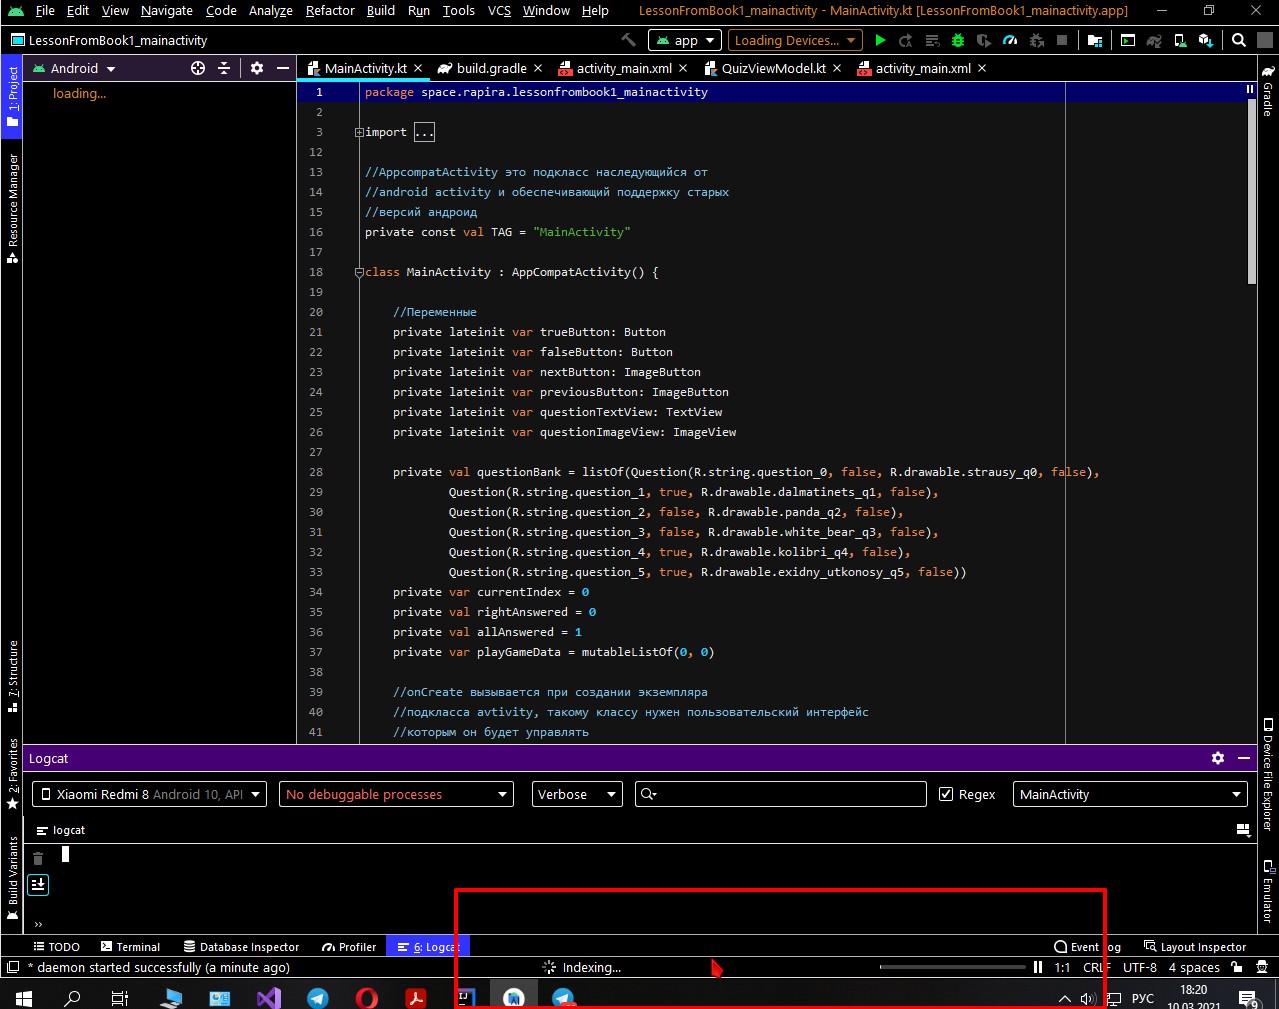
Task: Open the Verbose log level dropdown
Action: point(576,794)
